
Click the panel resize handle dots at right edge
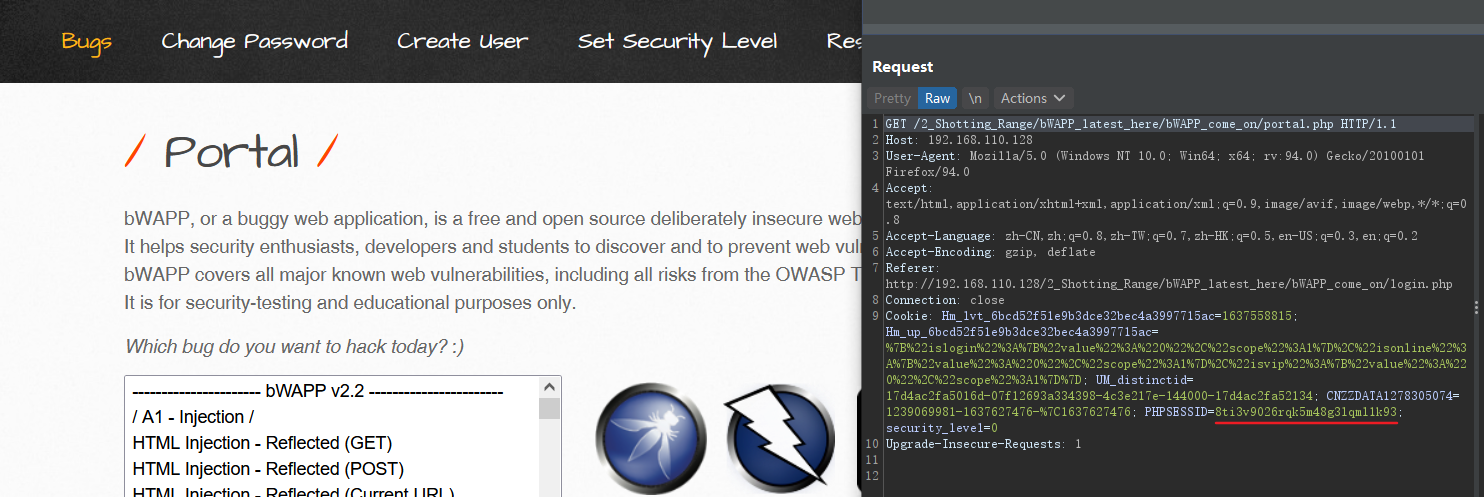point(1478,308)
